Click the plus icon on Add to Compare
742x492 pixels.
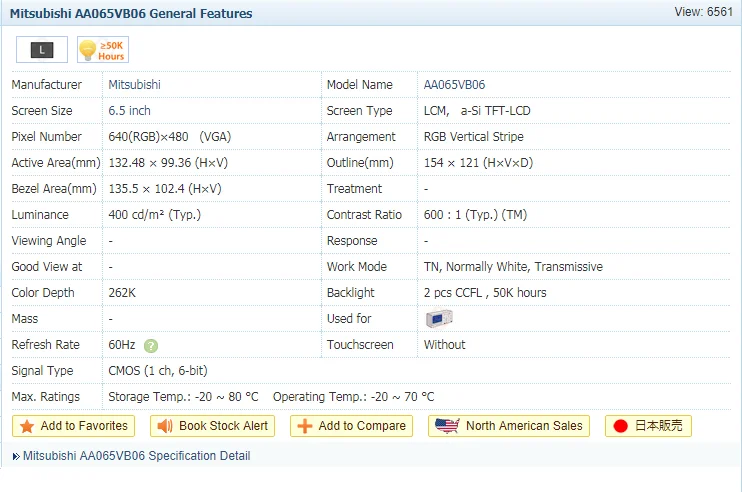click(304, 426)
